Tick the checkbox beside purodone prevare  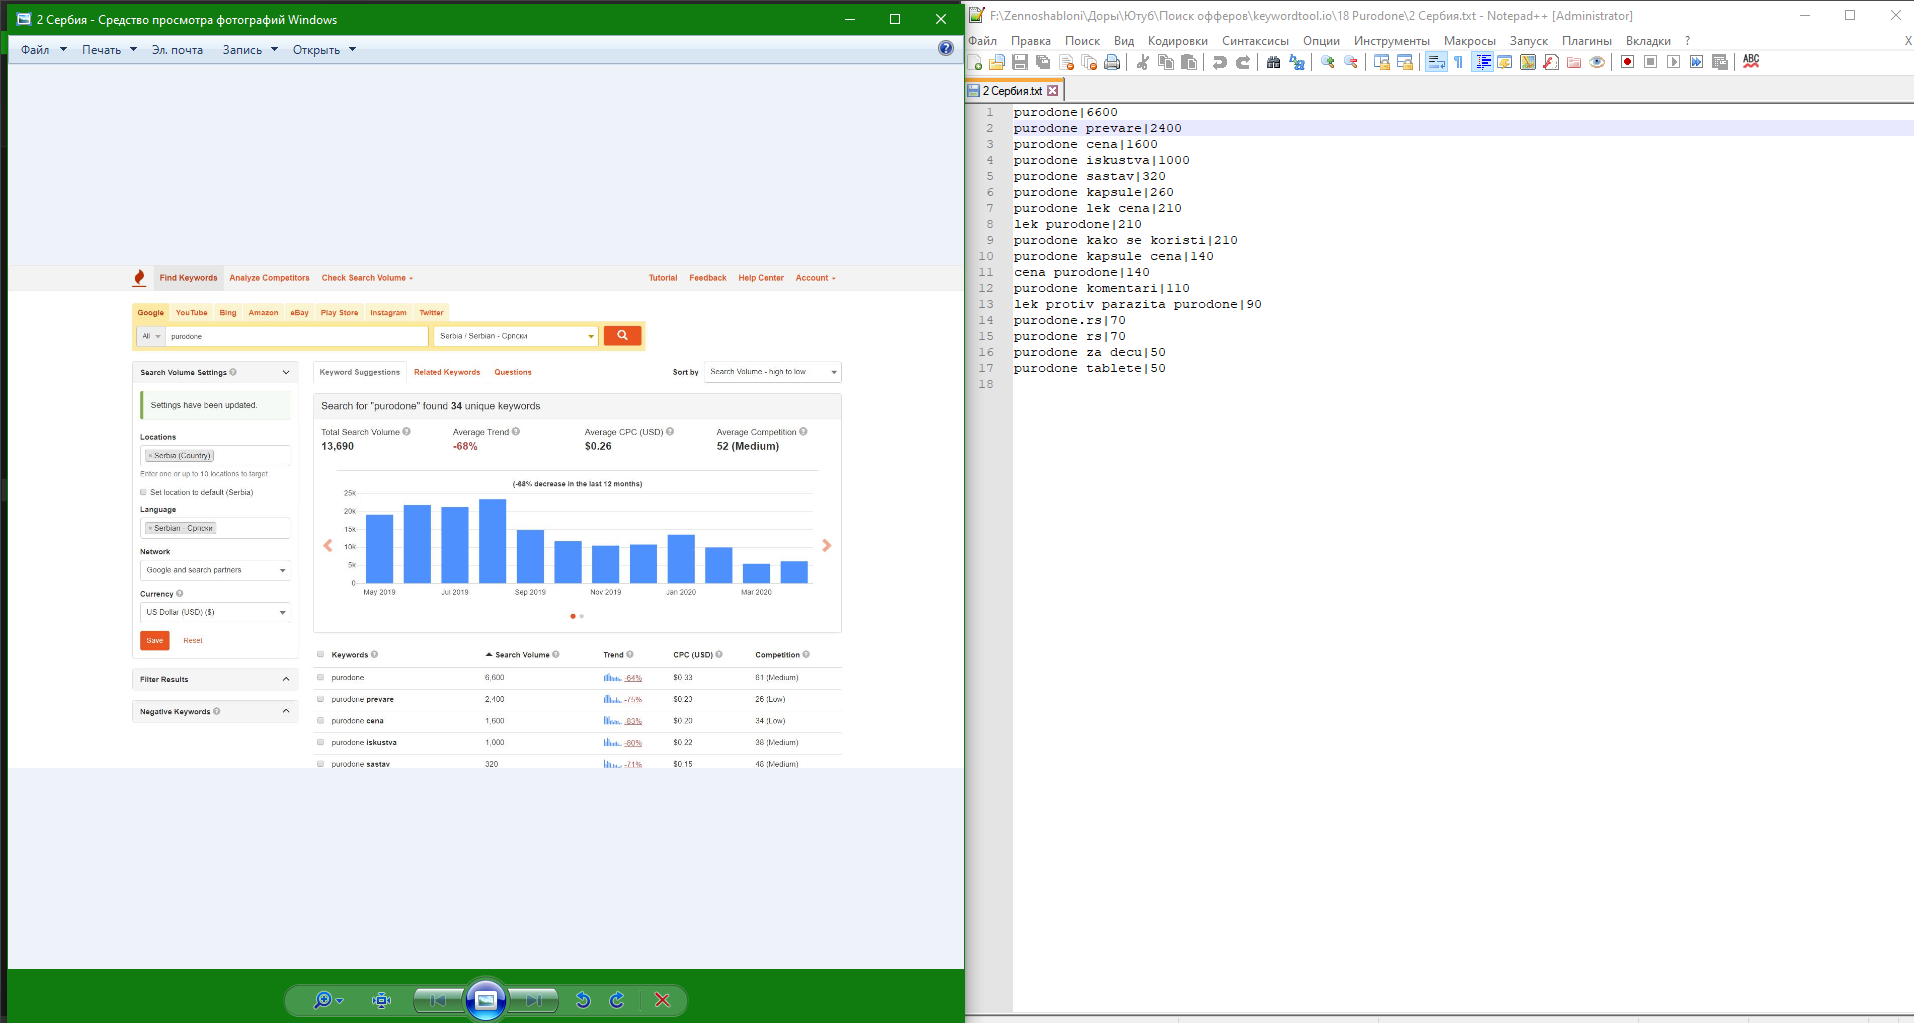(x=320, y=699)
